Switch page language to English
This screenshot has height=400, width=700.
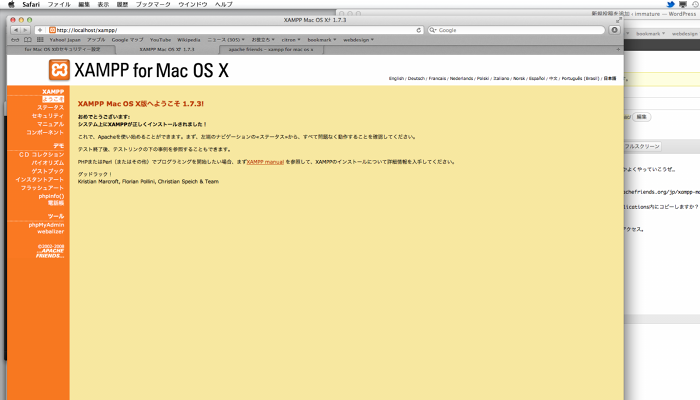(x=397, y=78)
